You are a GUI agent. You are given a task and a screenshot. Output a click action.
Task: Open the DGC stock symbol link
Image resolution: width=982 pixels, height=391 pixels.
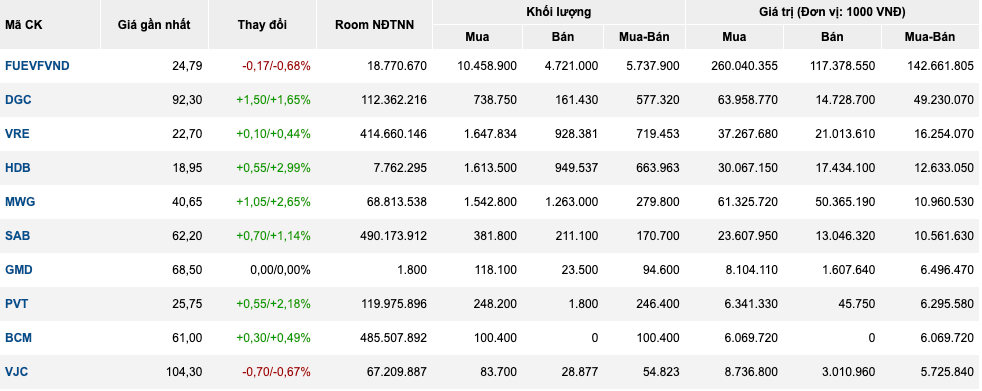18,100
